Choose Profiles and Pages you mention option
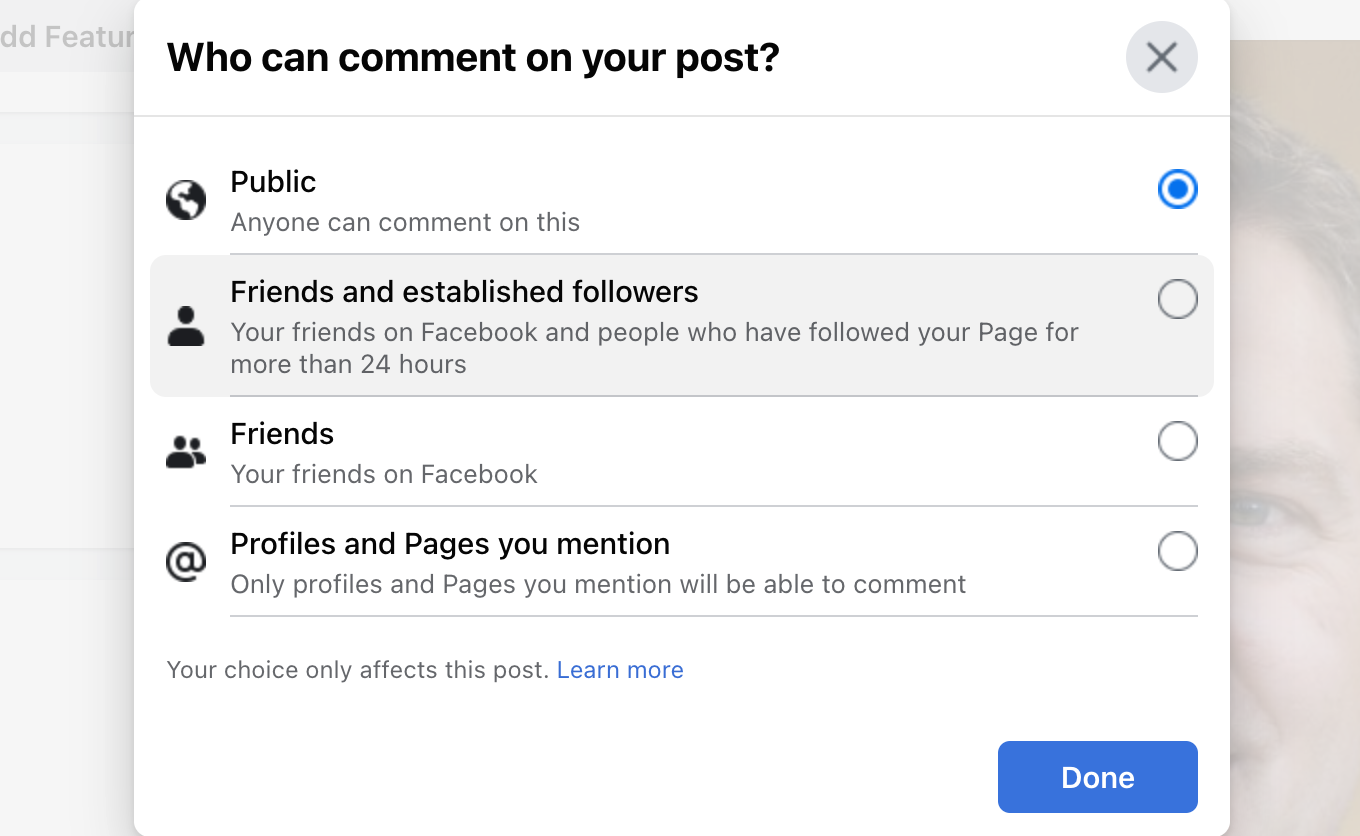 pos(1177,551)
